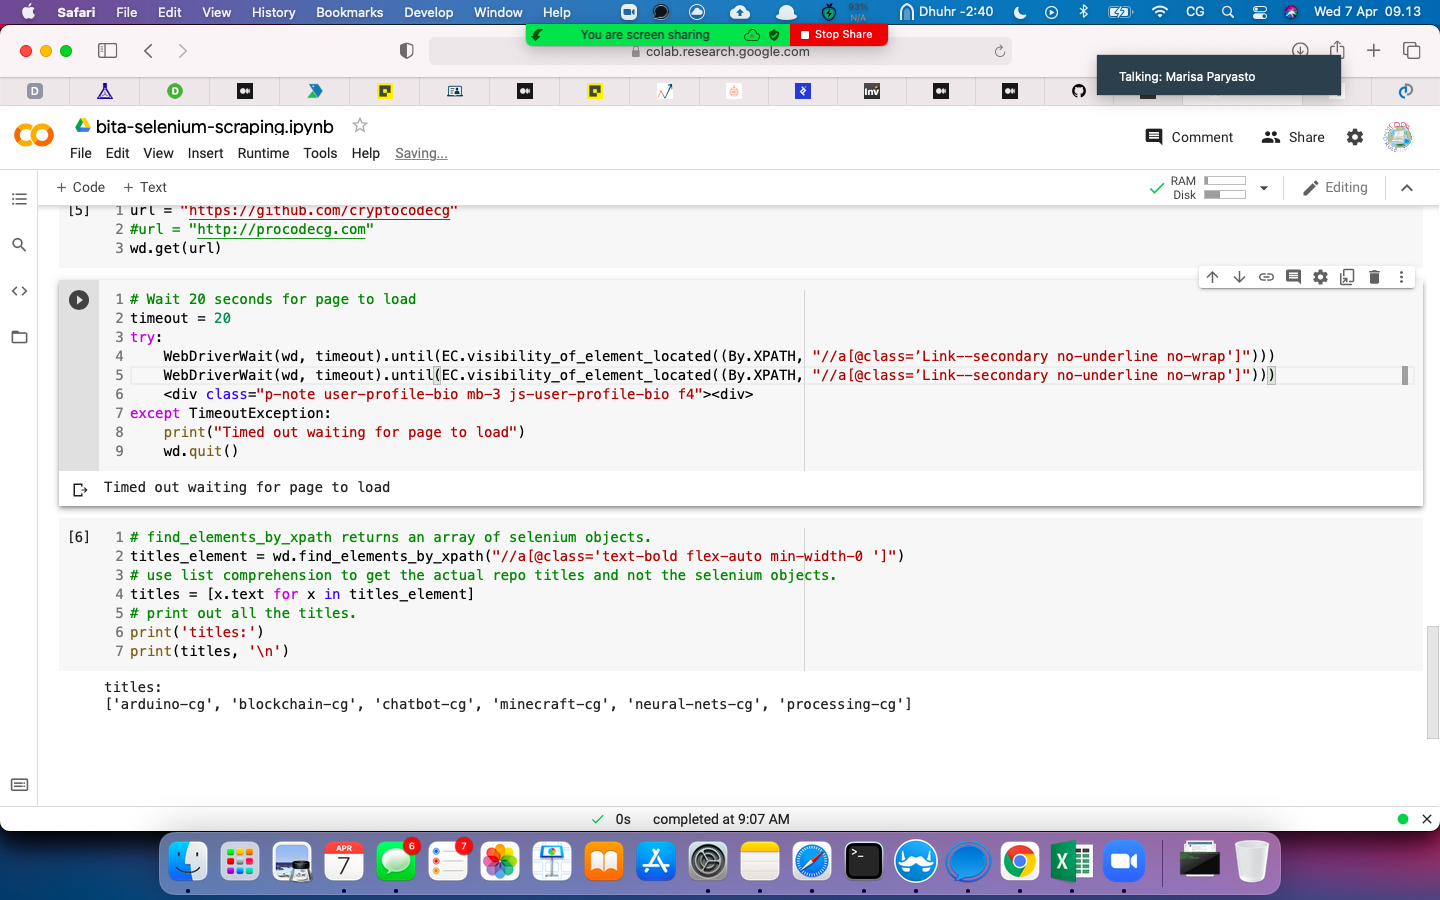The height and width of the screenshot is (900, 1440).
Task: Open Google Chrome from the Dock
Action: point(1020,861)
